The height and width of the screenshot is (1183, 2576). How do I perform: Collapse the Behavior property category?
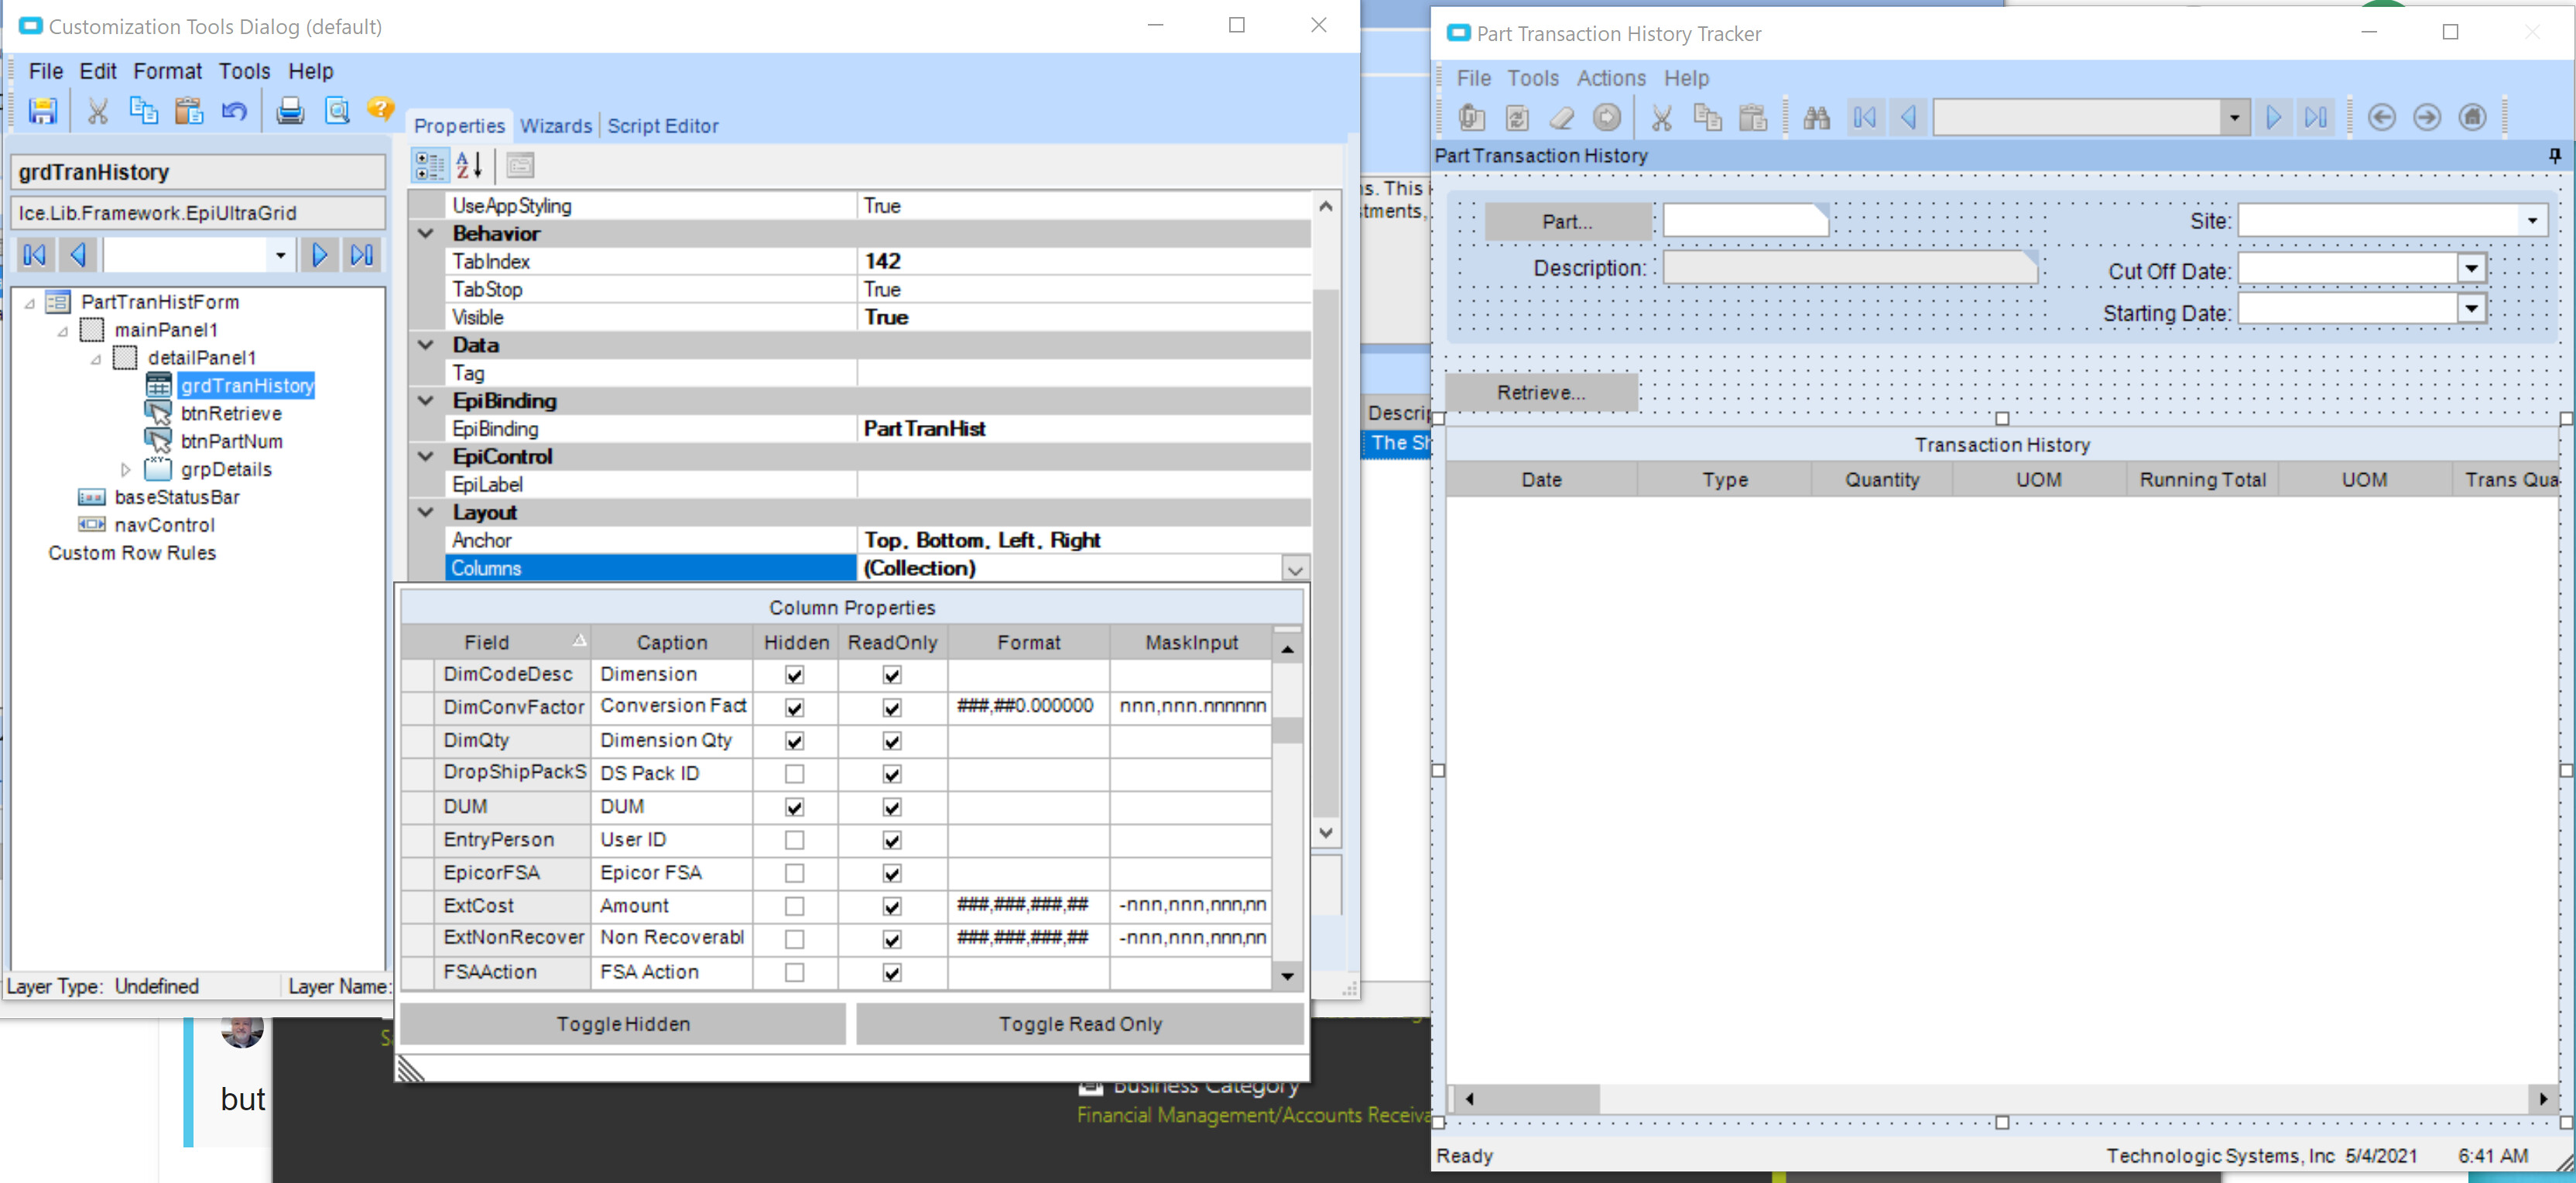coord(426,233)
